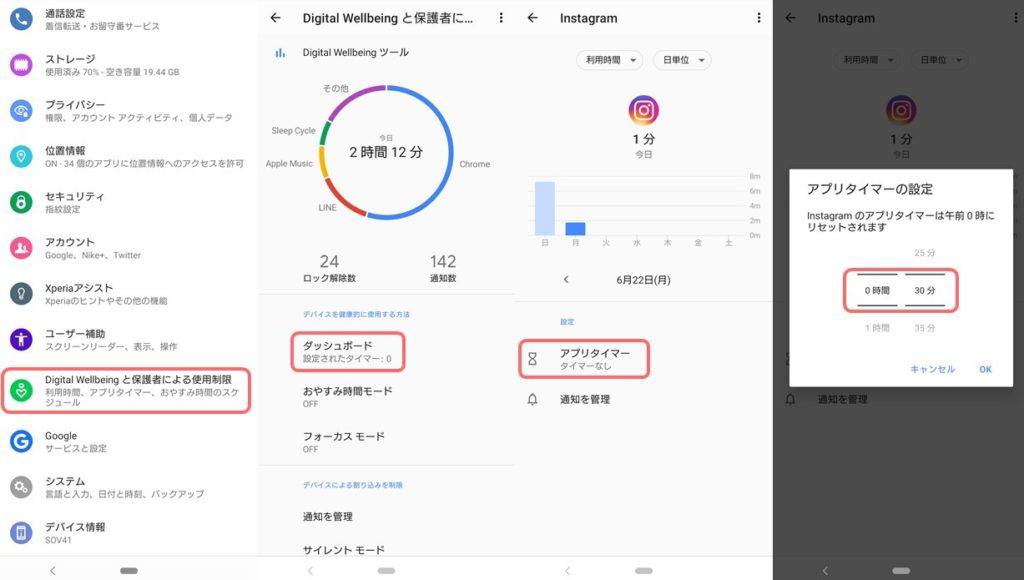
Task: Open 利用時間 dropdown on Instagram screen
Action: click(609, 60)
